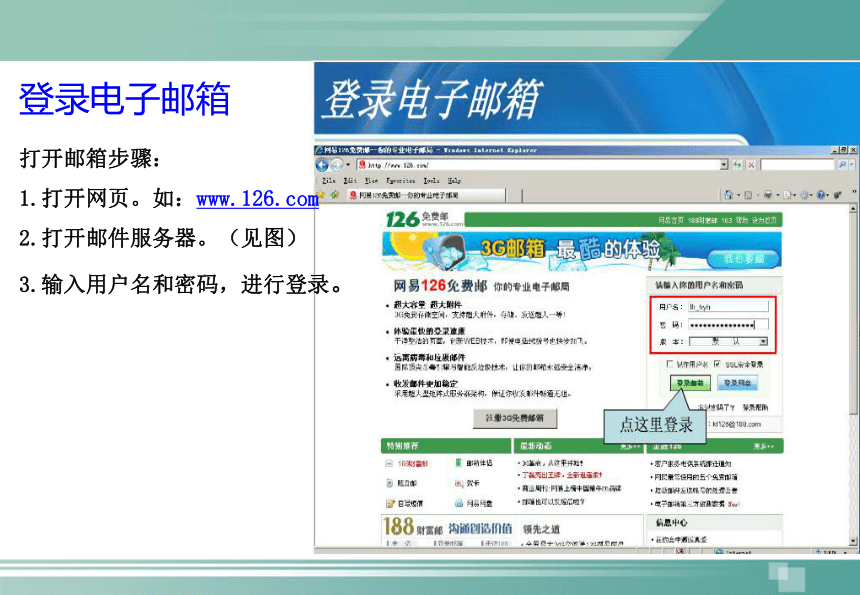This screenshot has height=595, width=860.
Task: Expand the Print icon dropdown arrow
Action: pyautogui.click(x=777, y=195)
